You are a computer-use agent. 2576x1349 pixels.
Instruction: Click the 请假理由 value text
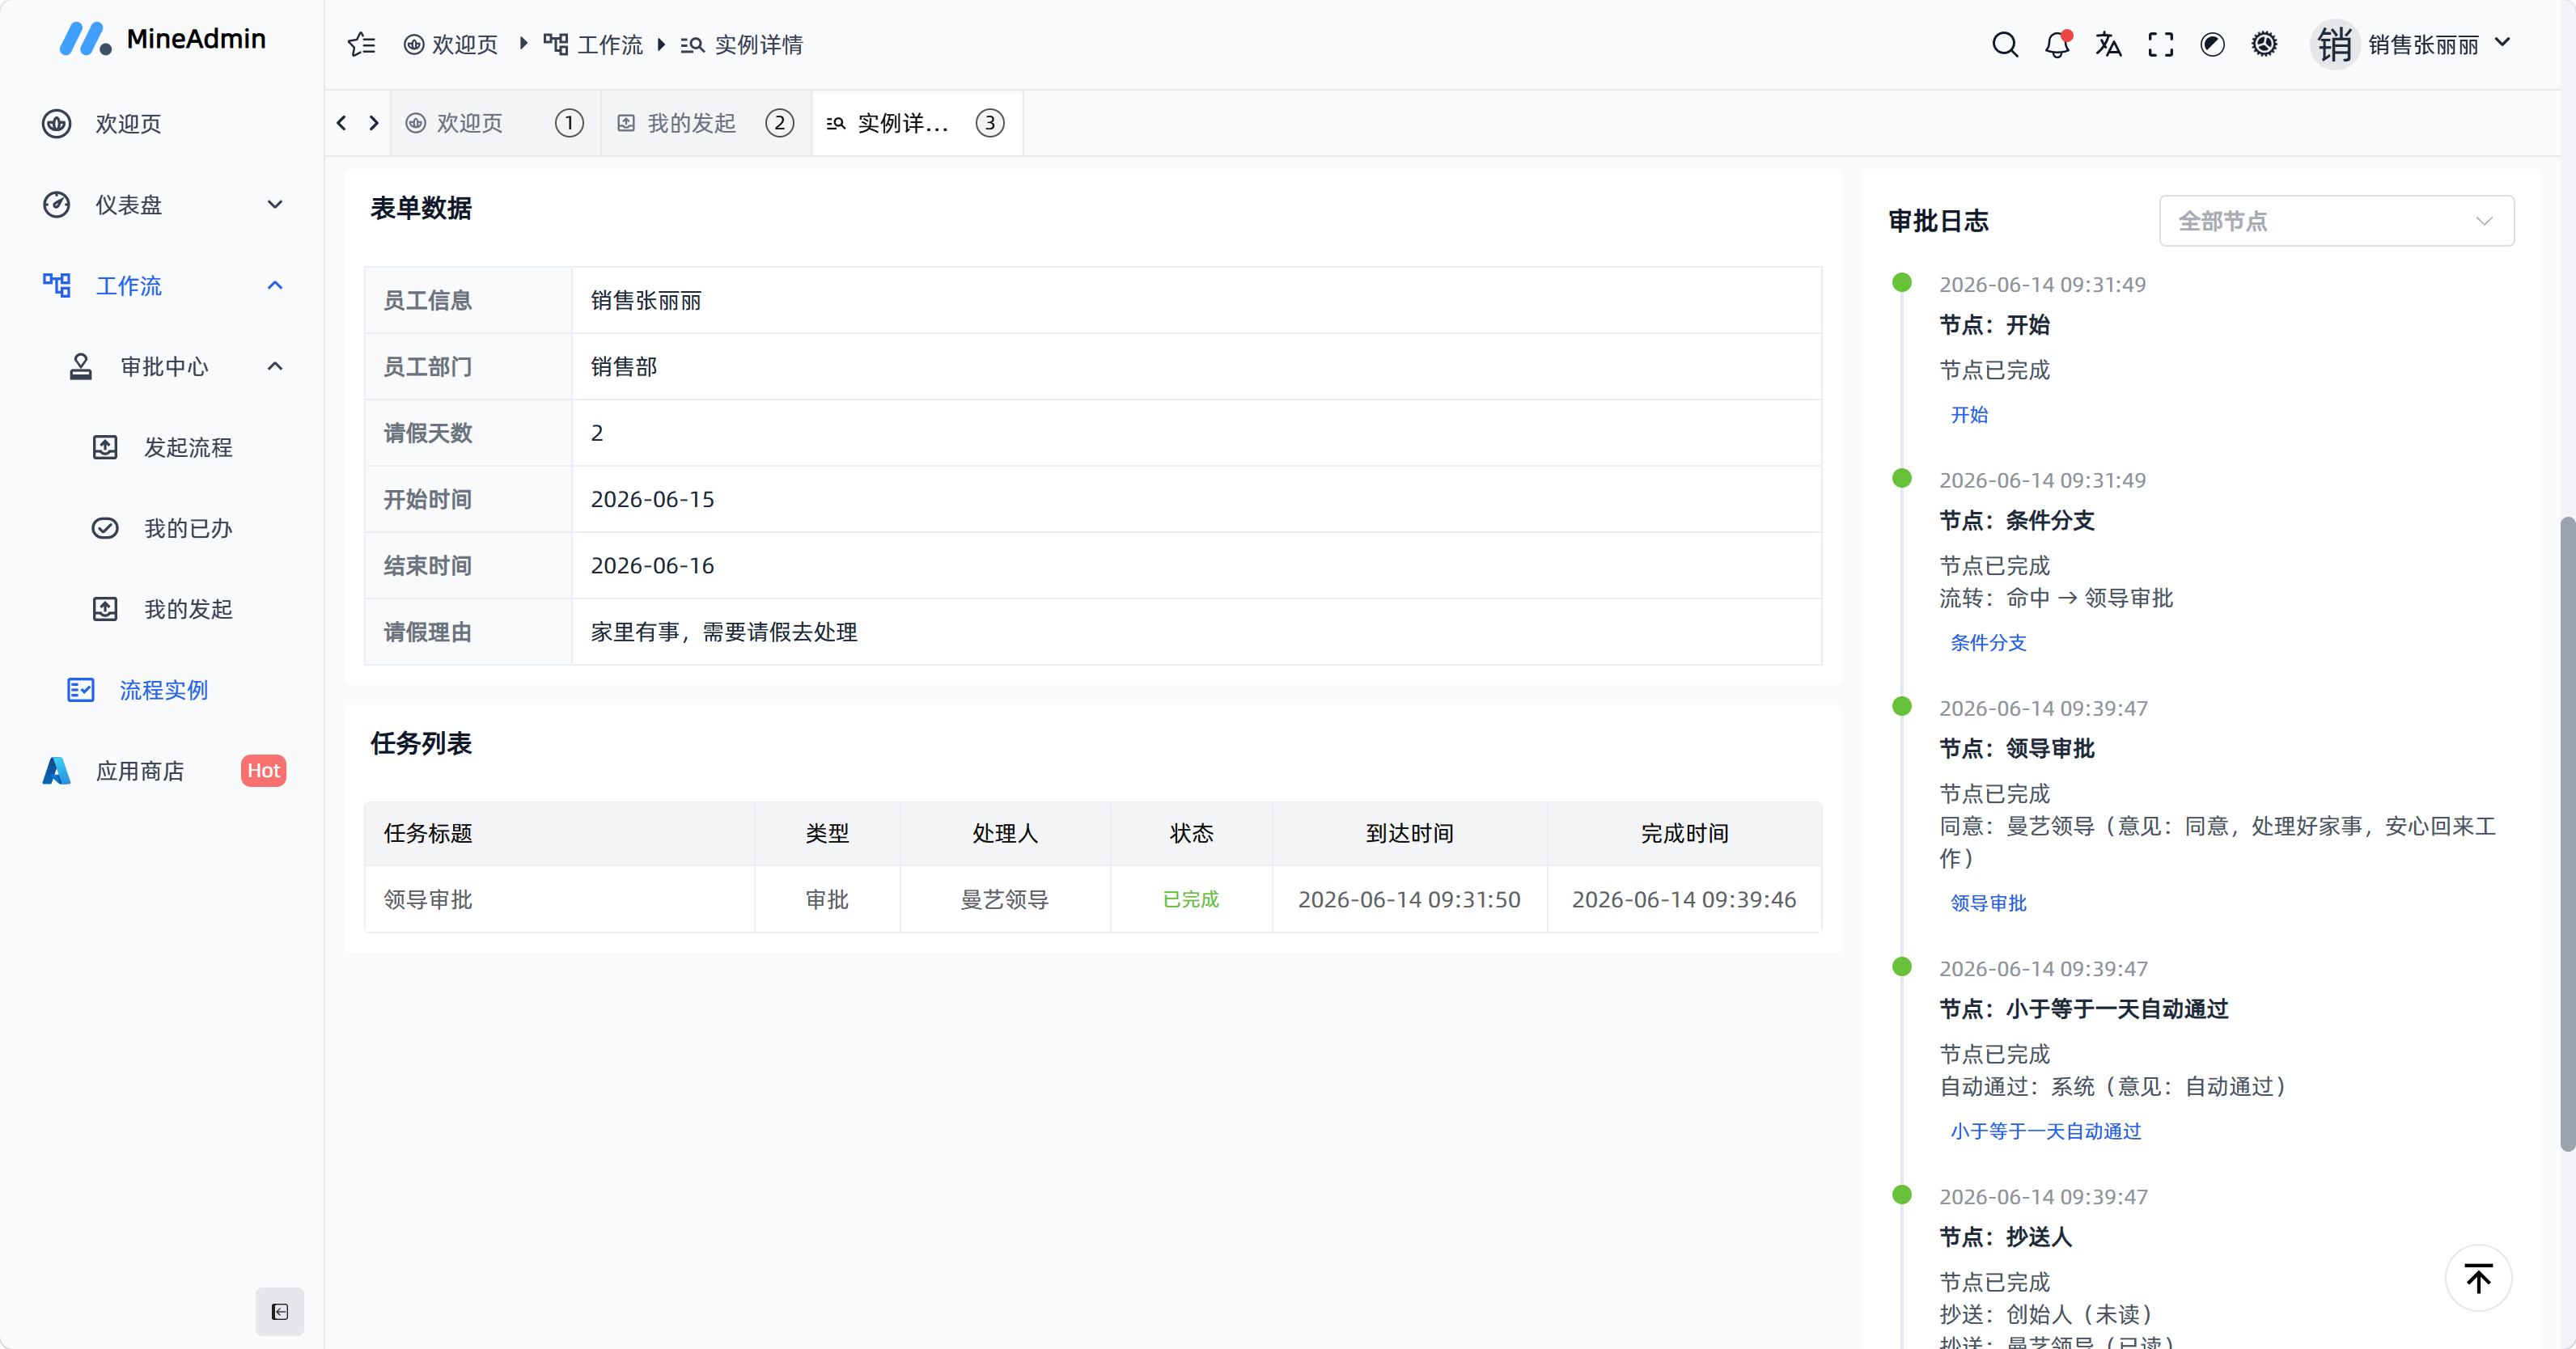tap(724, 632)
